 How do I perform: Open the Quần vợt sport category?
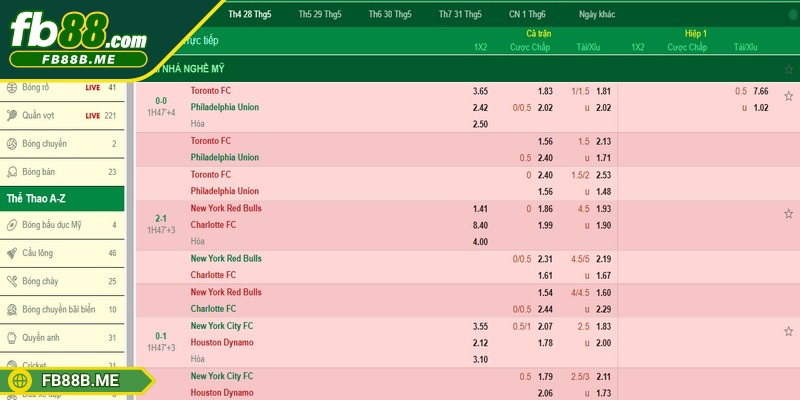coord(62,116)
